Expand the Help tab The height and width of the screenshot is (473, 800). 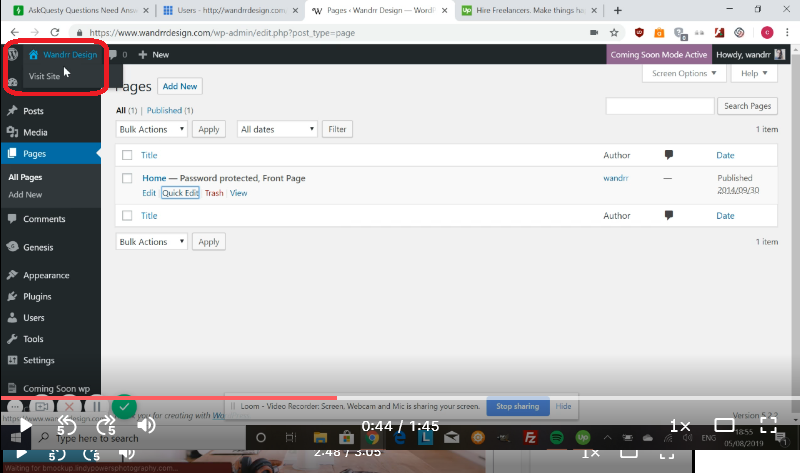754,73
